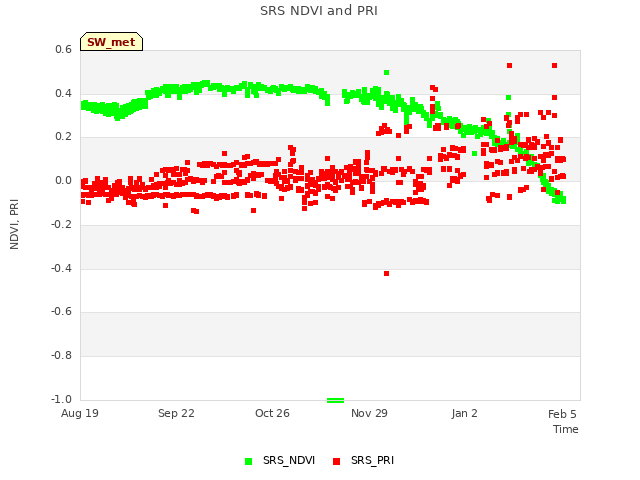Image resolution: width=640 pixels, height=480 pixels.
Task: Select the SRS_PRI legend label
Action: coord(372,460)
